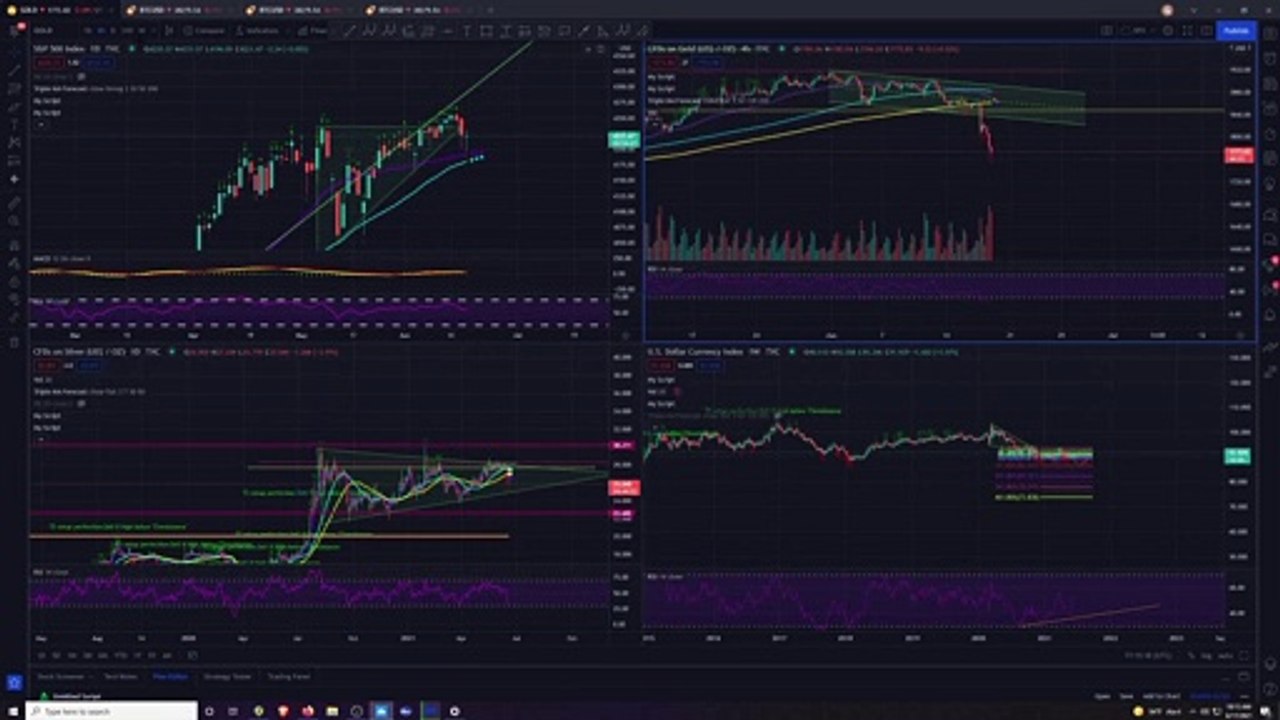1280x720 pixels.
Task: Open the Strategy Tester bottom tab
Action: (227, 677)
